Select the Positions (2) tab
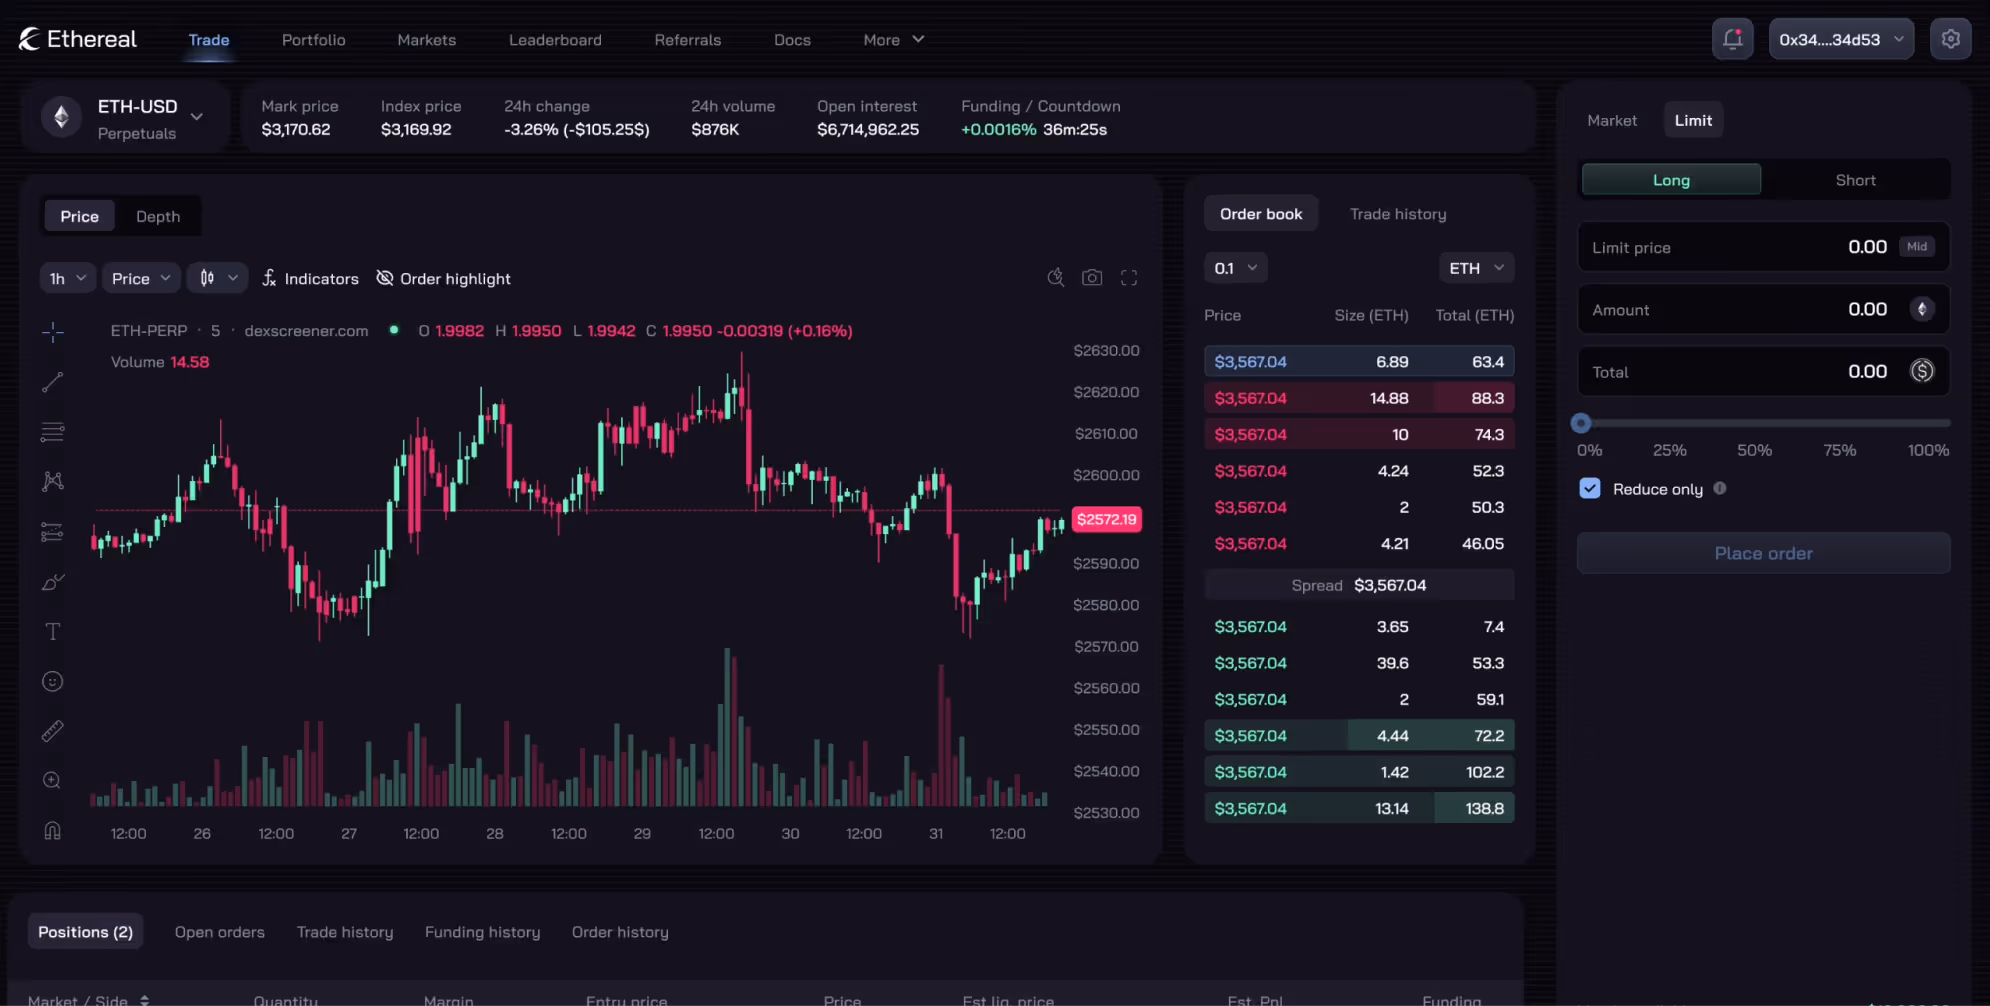1990x1006 pixels. 85,932
